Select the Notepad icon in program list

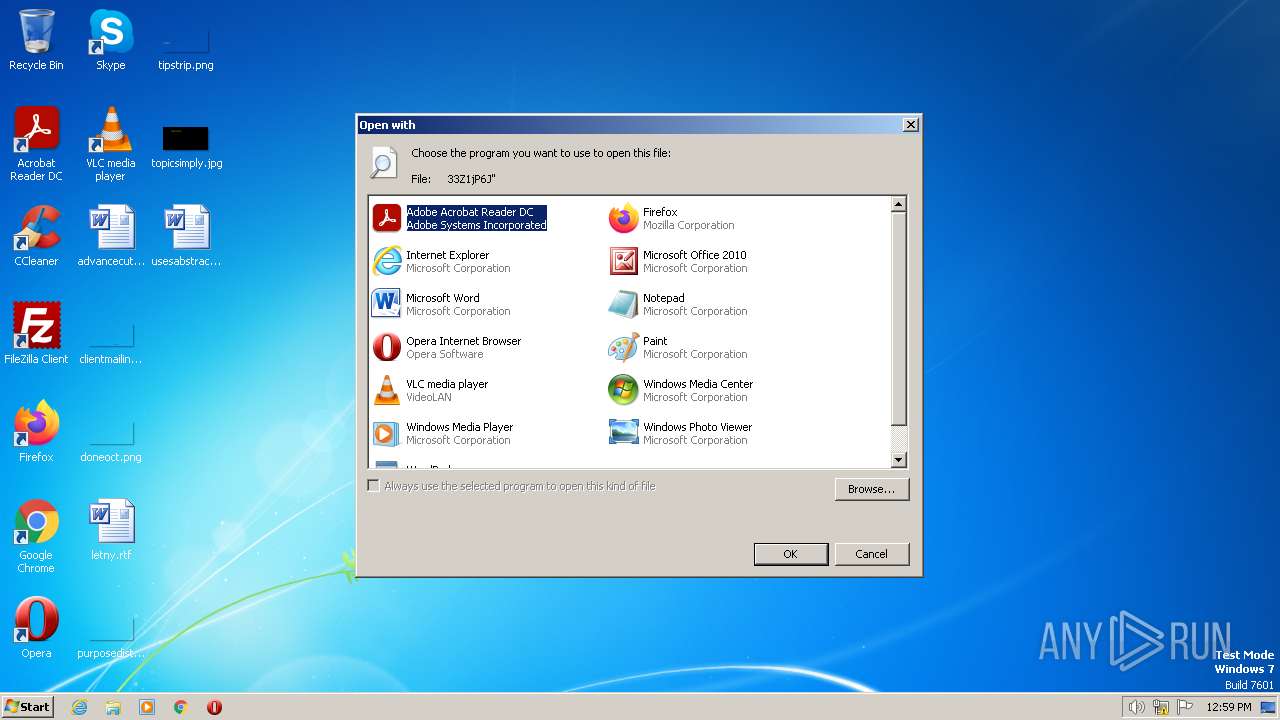click(624, 304)
